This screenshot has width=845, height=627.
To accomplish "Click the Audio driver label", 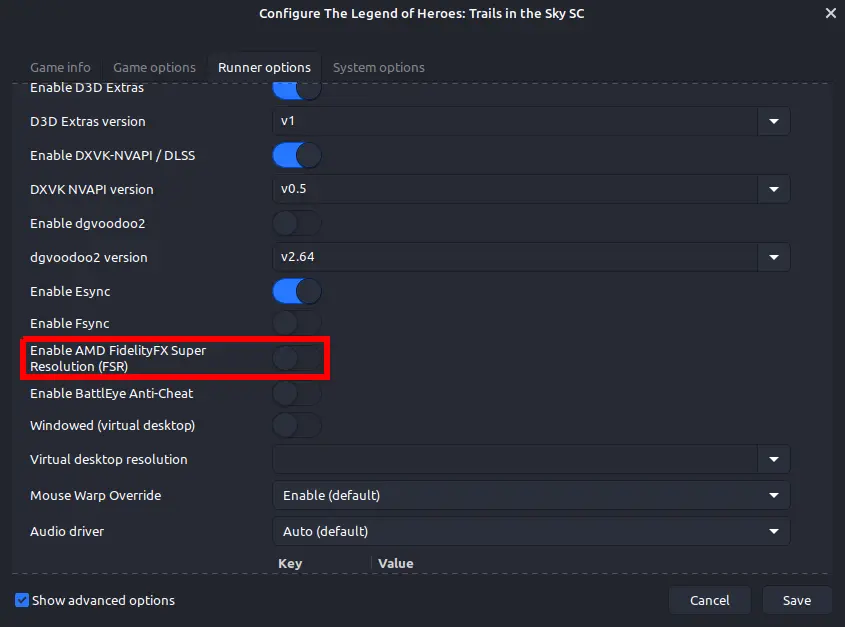I will coord(67,531).
